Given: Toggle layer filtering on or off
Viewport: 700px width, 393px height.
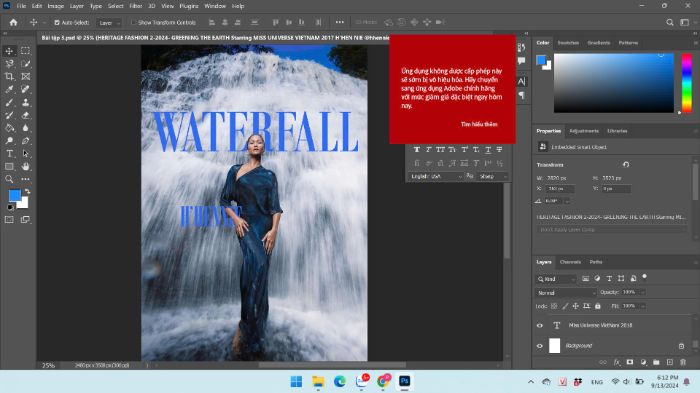Looking at the screenshot, I should tap(644, 277).
